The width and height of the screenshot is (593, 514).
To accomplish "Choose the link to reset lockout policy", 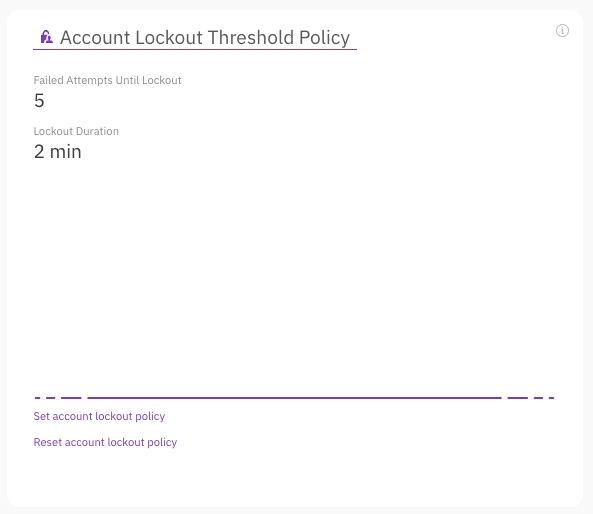I will (105, 442).
